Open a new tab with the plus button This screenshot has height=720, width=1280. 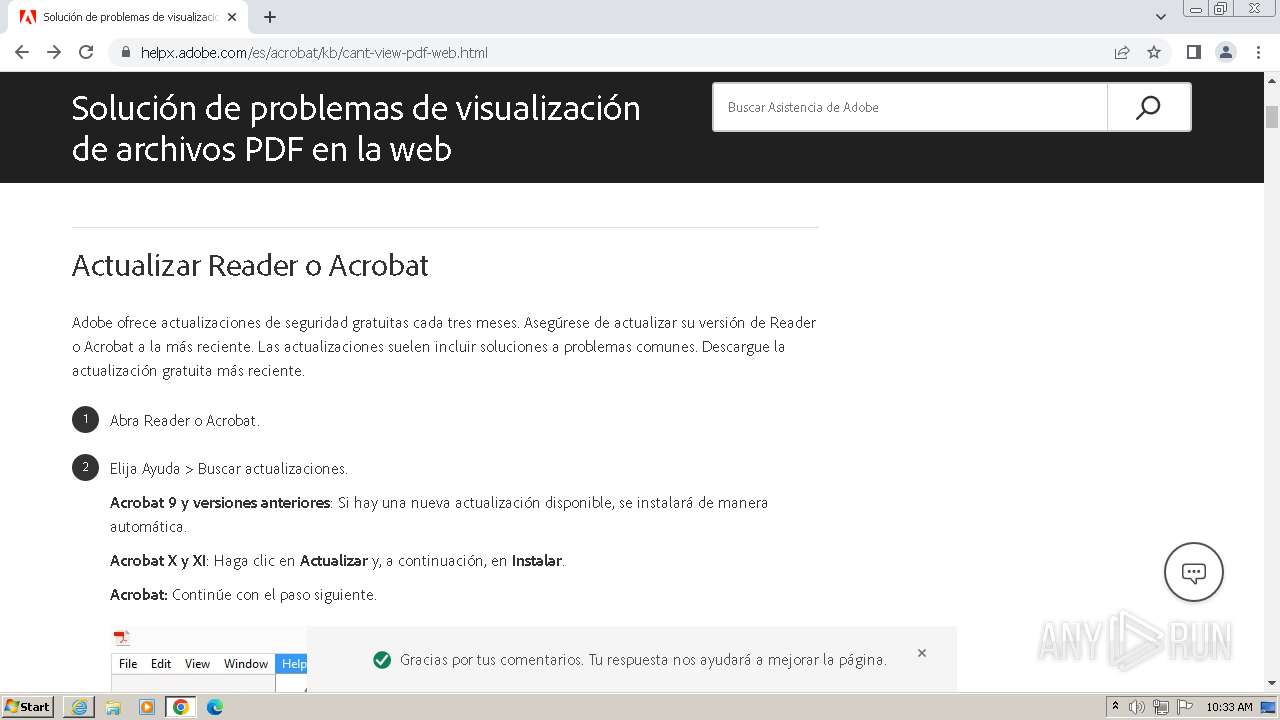tap(270, 17)
